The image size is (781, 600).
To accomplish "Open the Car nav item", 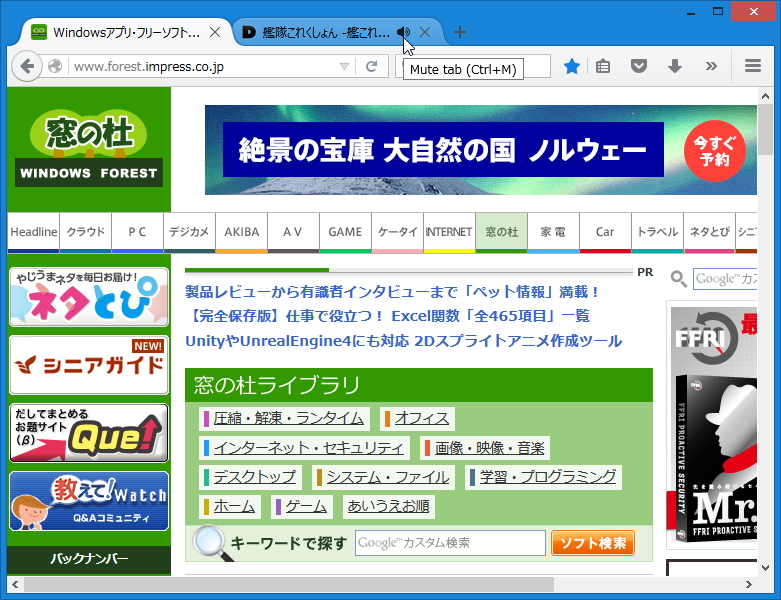I will [605, 233].
